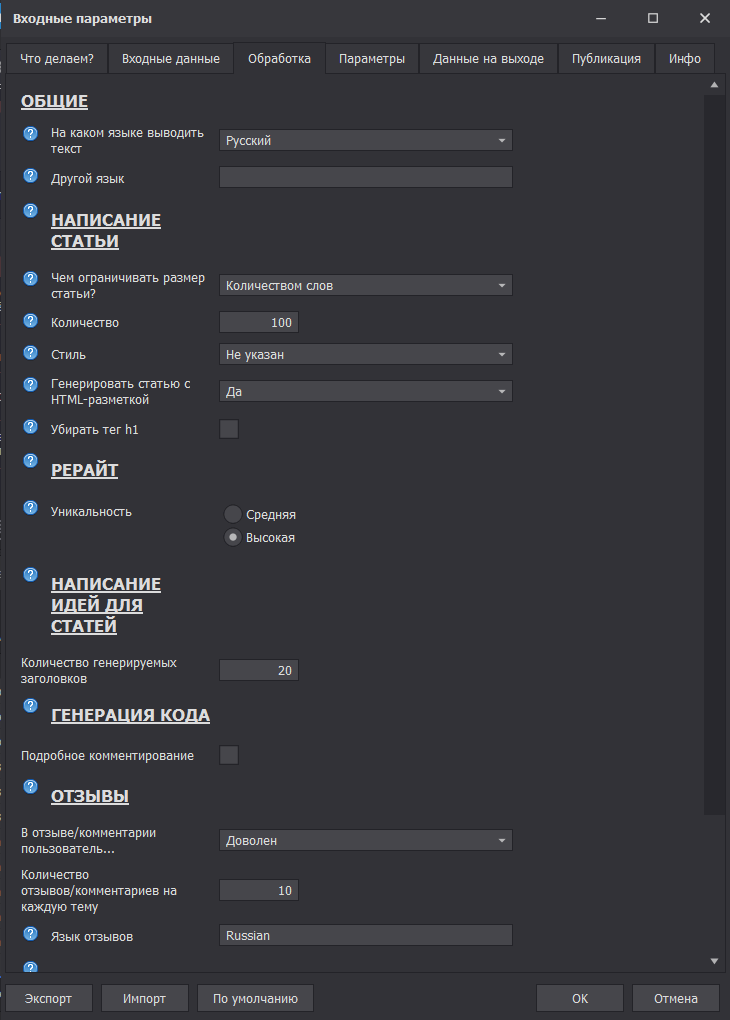
Task: Minimize the Входные параметры window
Action: (x=601, y=18)
